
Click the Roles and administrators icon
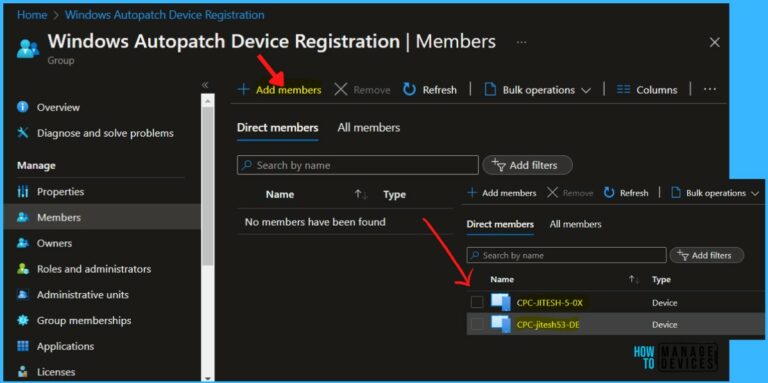point(23,268)
